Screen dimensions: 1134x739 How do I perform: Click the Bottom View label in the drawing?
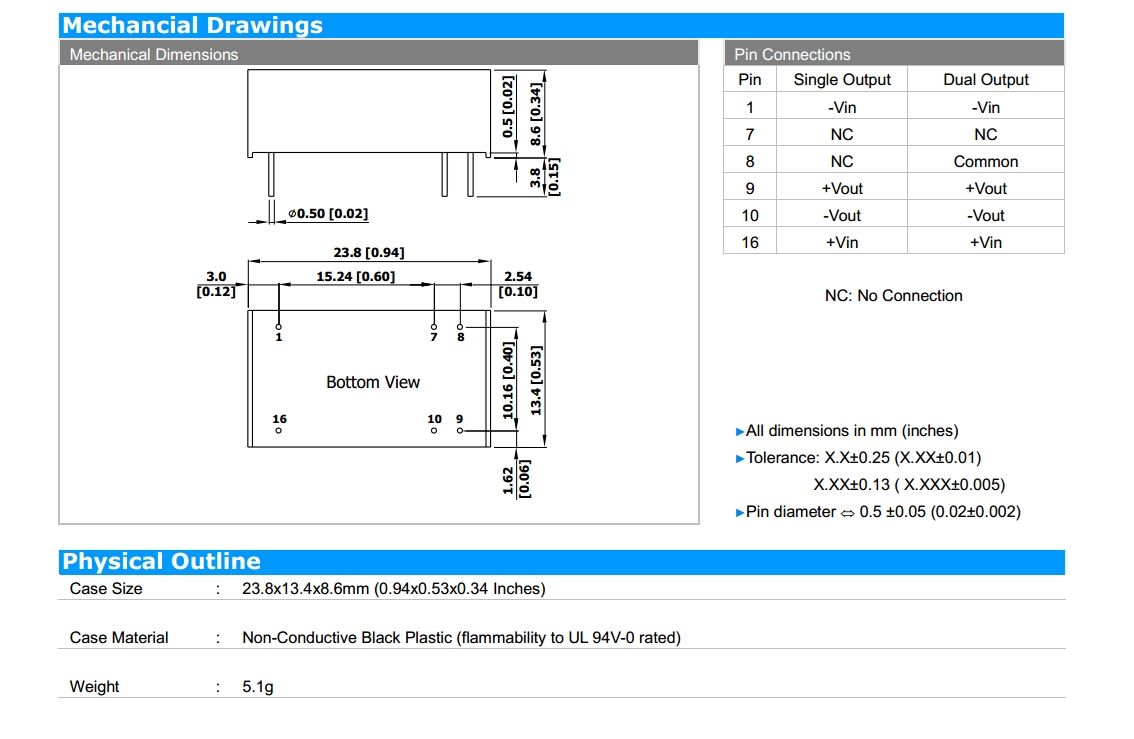tap(373, 382)
